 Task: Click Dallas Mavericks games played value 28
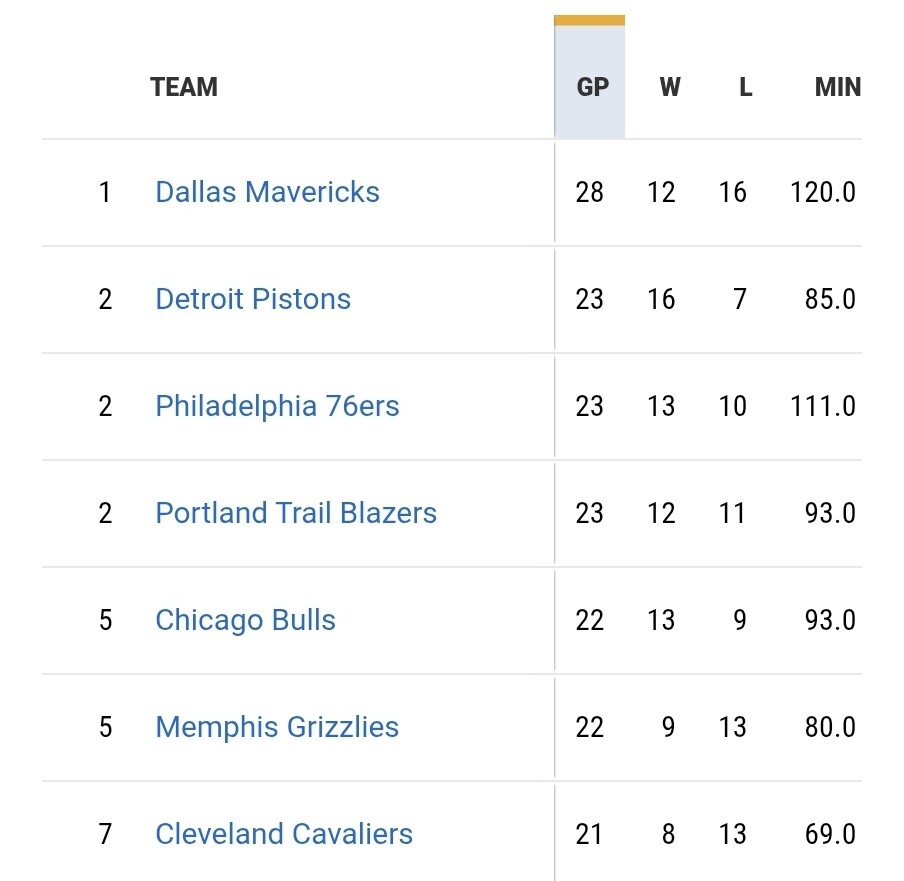(x=590, y=192)
